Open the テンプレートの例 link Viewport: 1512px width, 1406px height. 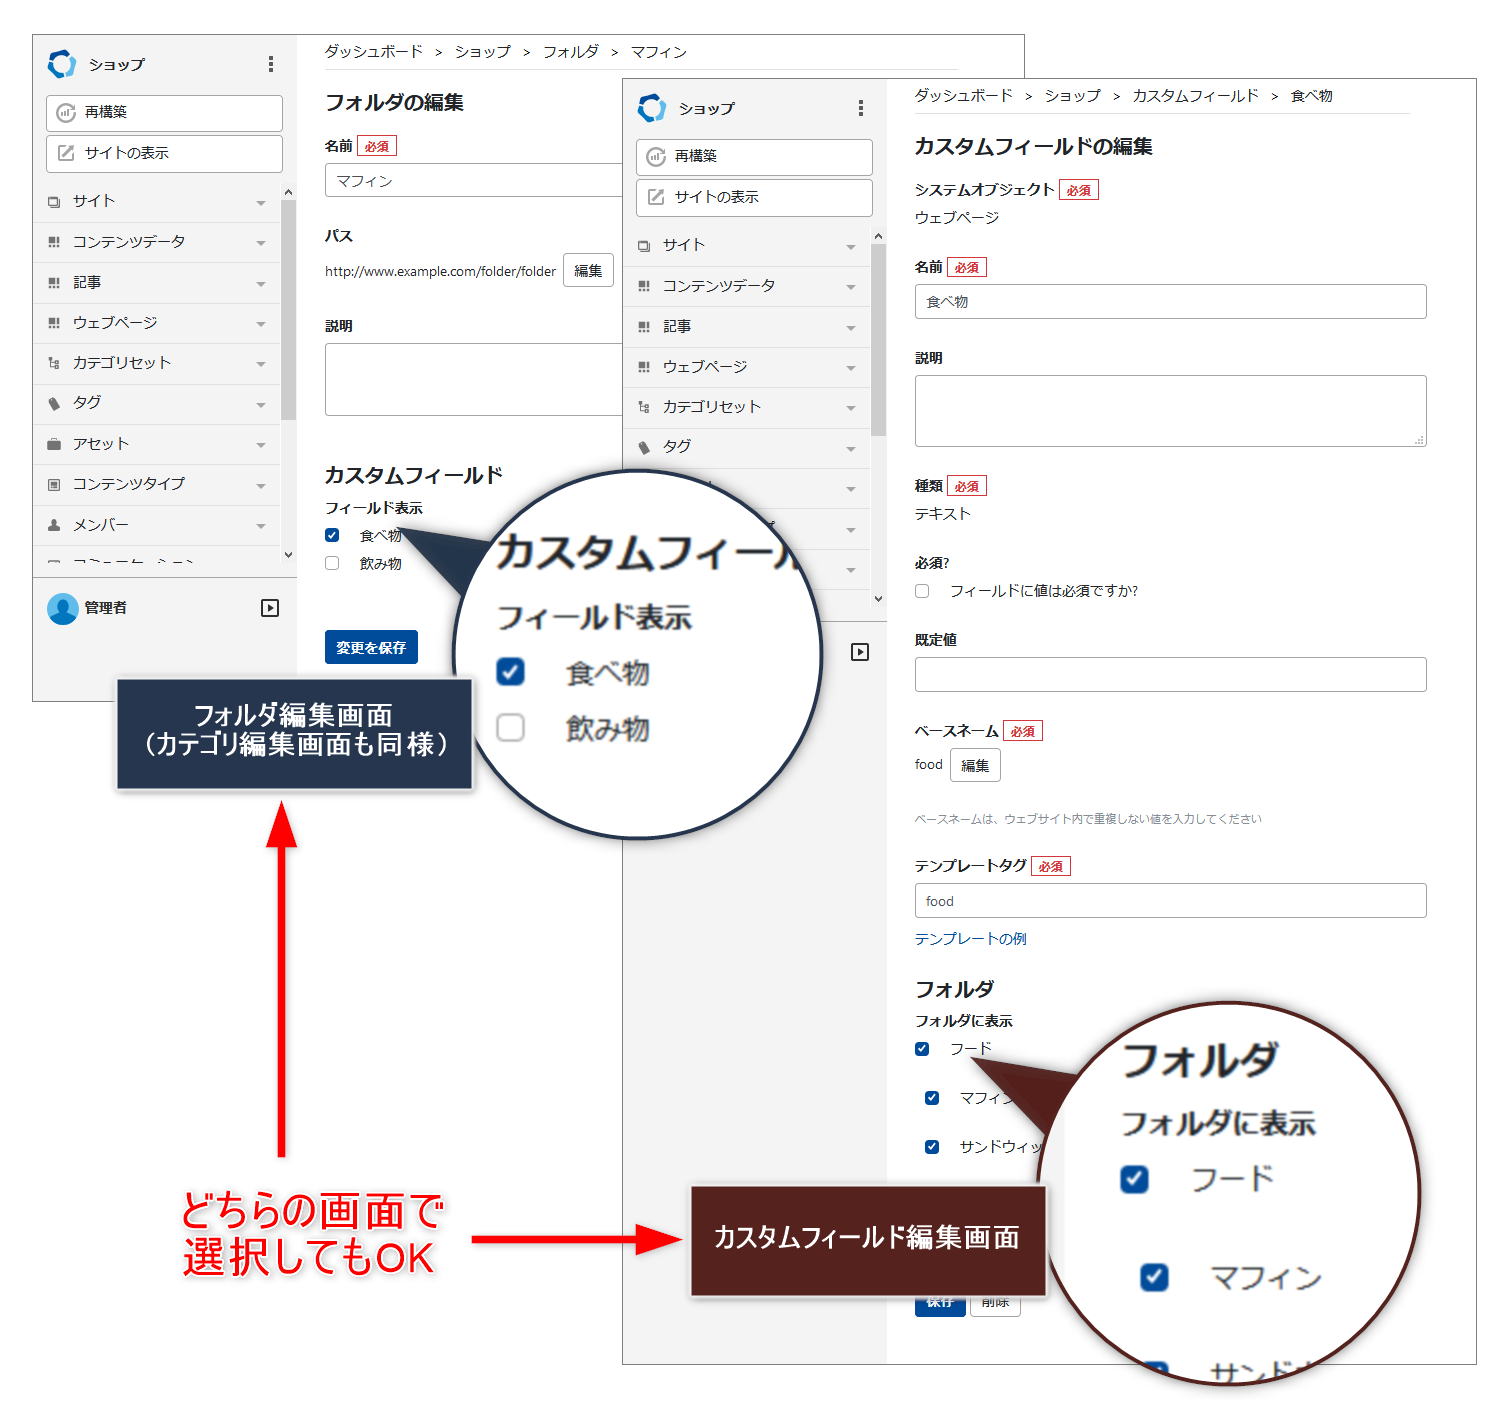click(970, 938)
